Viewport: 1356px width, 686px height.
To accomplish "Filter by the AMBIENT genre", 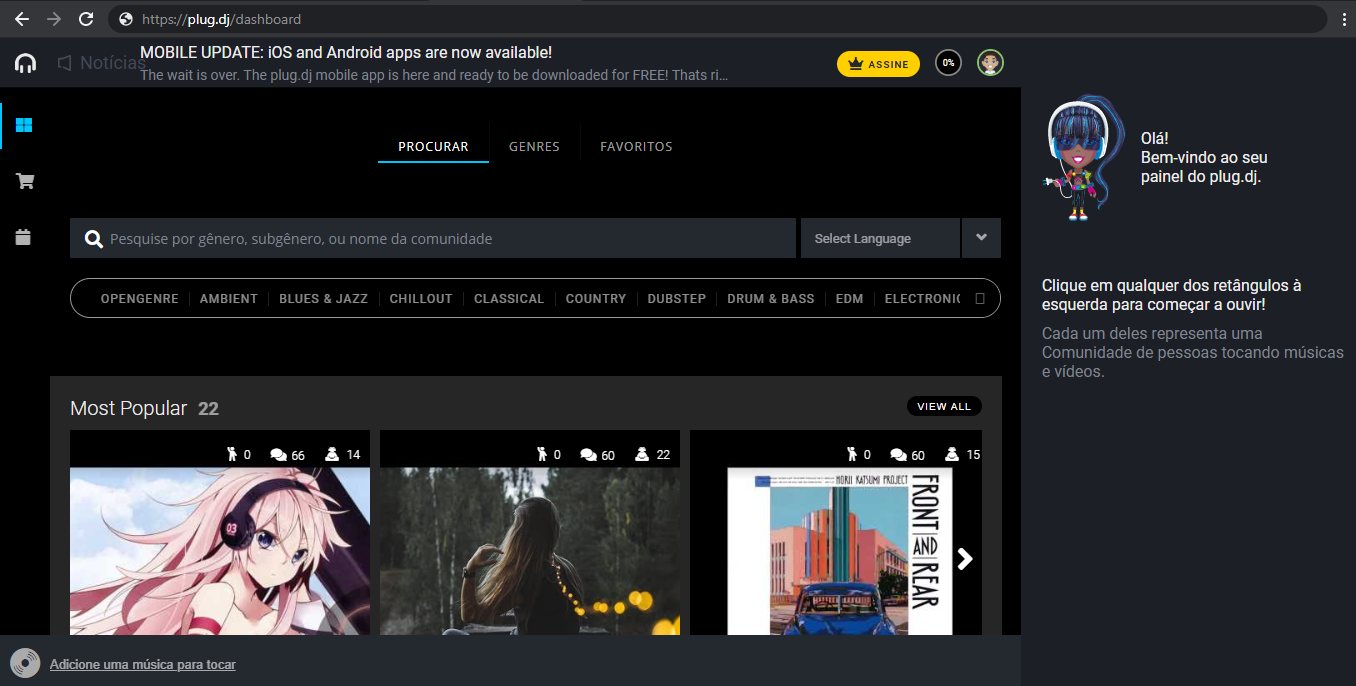I will click(229, 299).
